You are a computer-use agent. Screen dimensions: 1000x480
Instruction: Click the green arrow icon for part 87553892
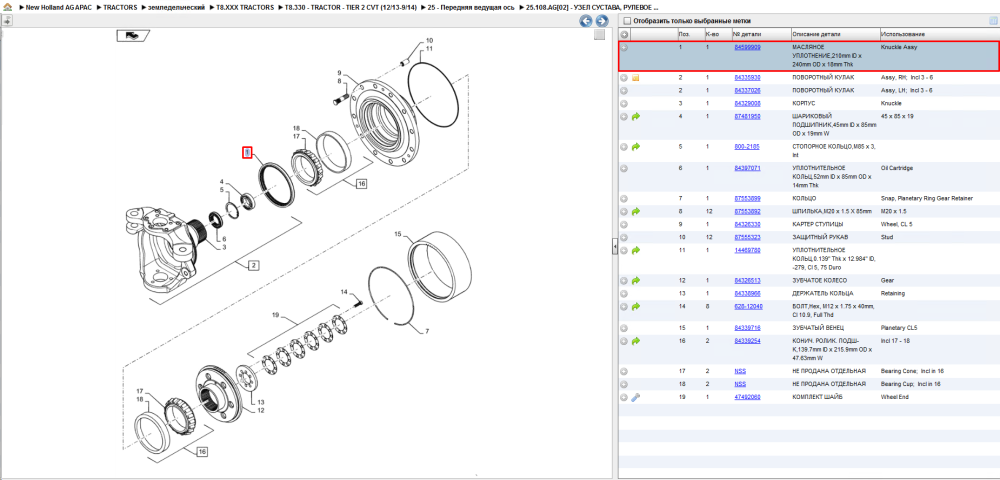pyautogui.click(x=635, y=211)
